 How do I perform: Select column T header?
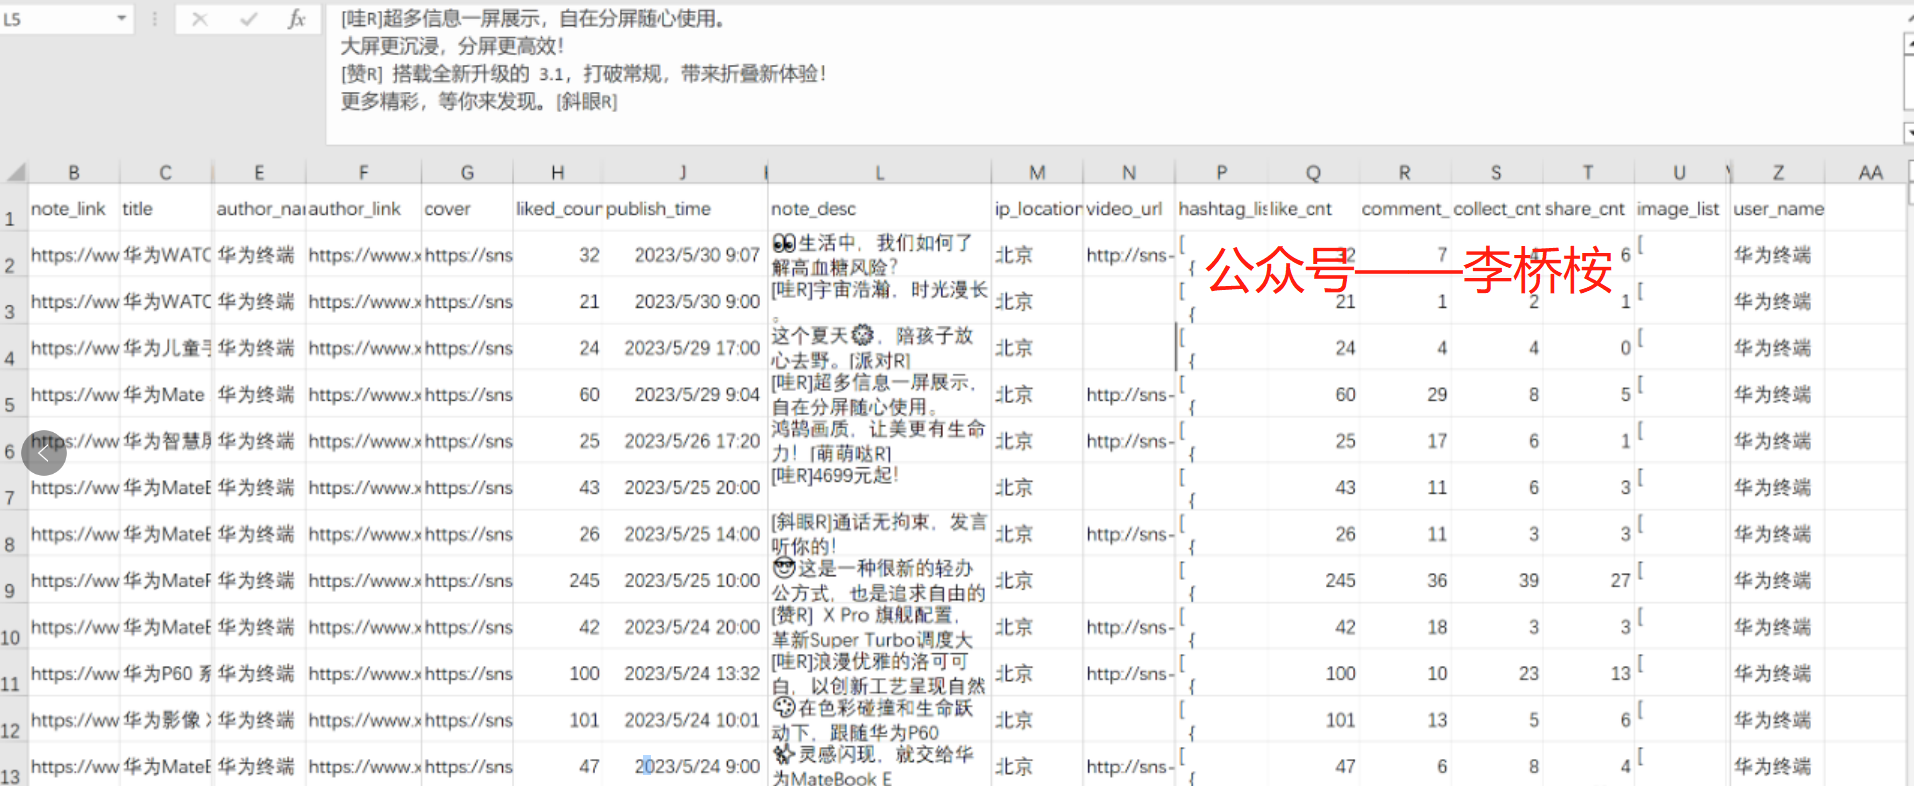click(1588, 172)
